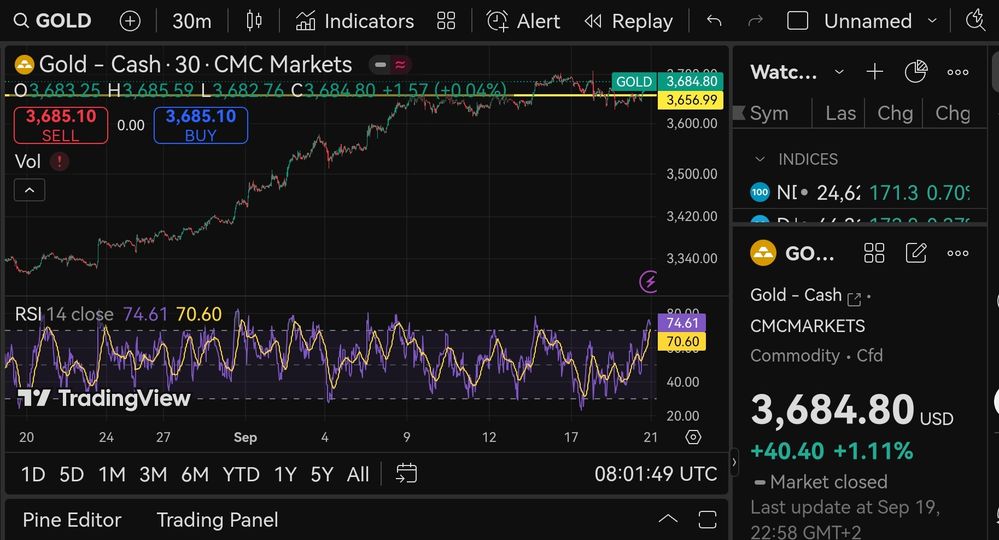Click RSI value tag 74.61
Image resolution: width=999 pixels, height=540 pixels.
(682, 323)
